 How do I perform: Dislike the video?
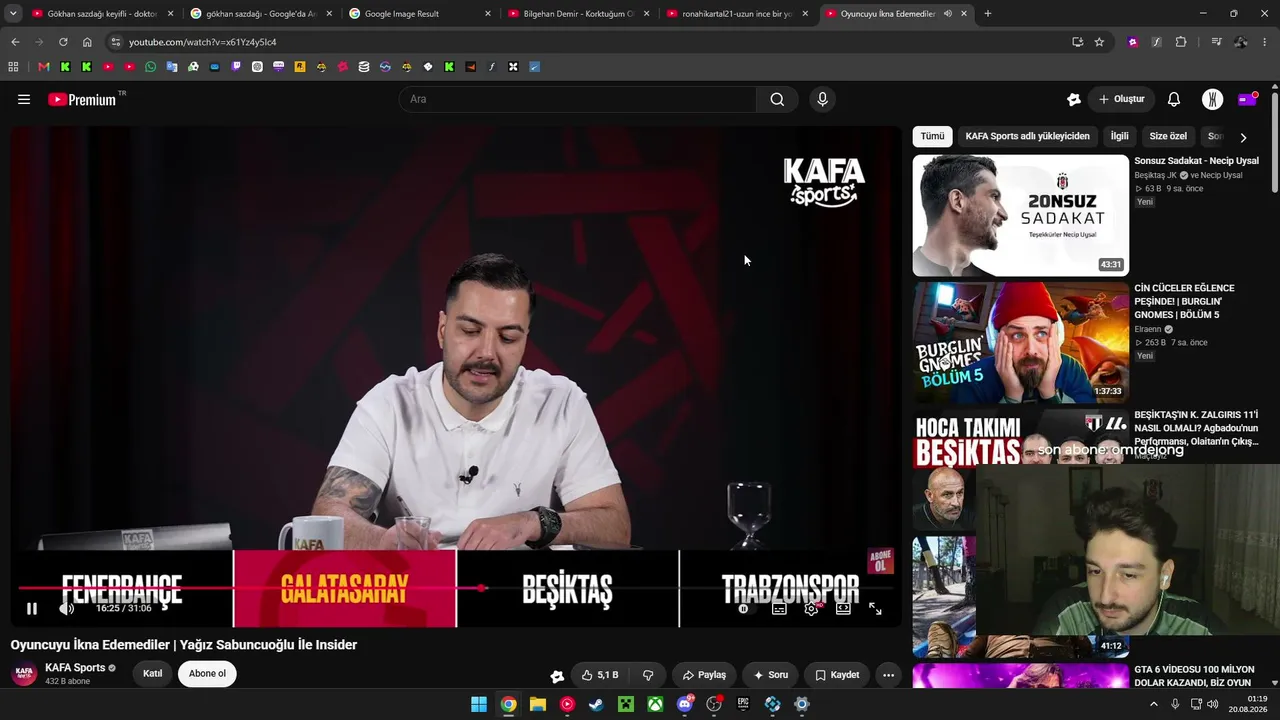point(648,675)
